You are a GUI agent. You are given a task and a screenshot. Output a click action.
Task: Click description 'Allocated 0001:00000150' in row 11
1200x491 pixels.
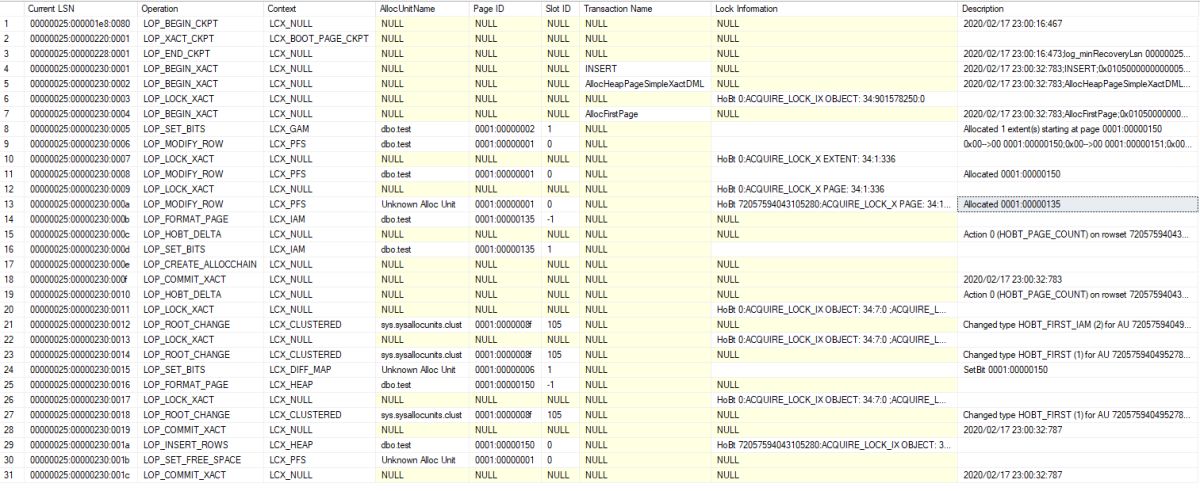[x=1079, y=174]
